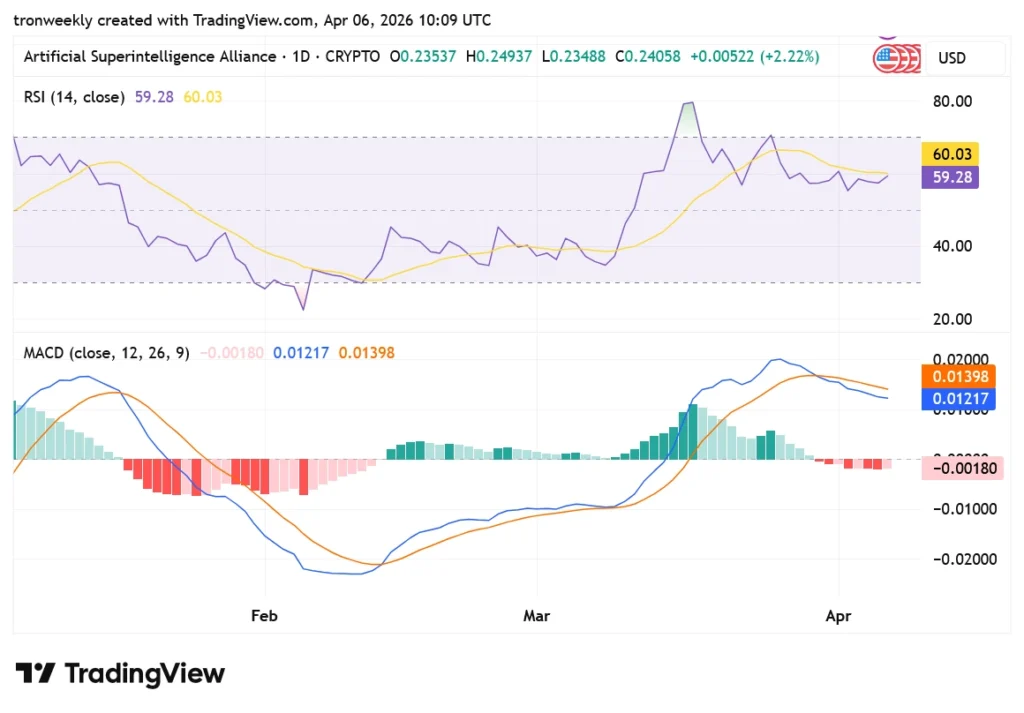Click the yellow 60.03 RSI value badge
The width and height of the screenshot is (1024, 713).
[x=949, y=154]
